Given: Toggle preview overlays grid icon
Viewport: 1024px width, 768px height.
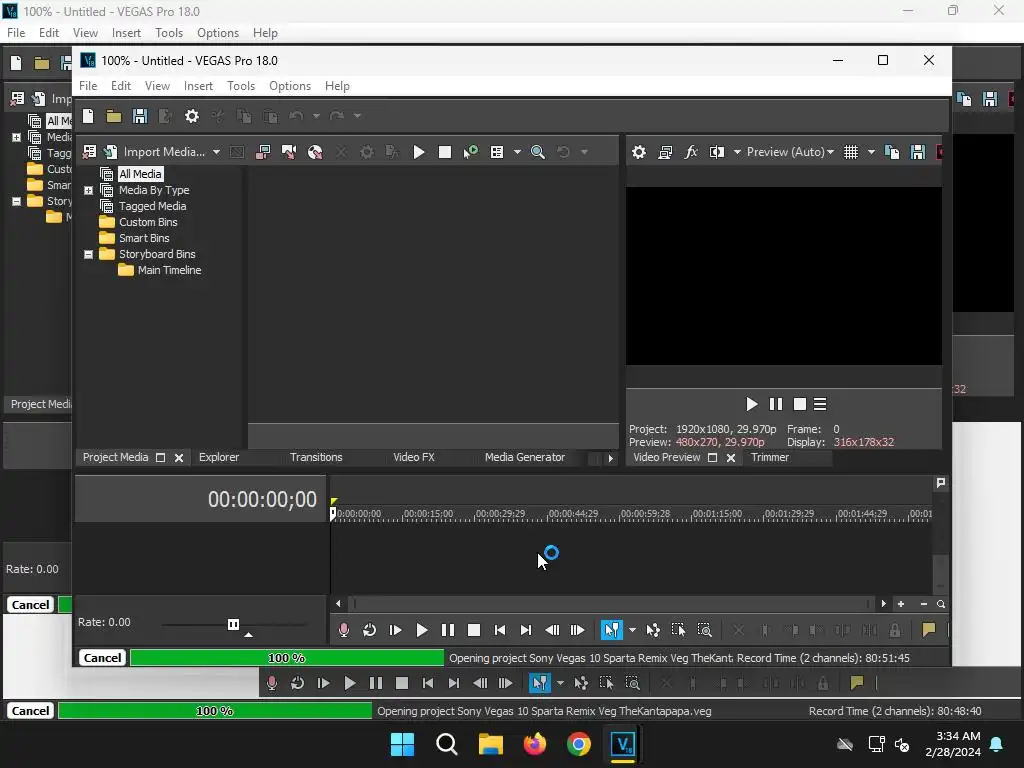Looking at the screenshot, I should coord(851,152).
